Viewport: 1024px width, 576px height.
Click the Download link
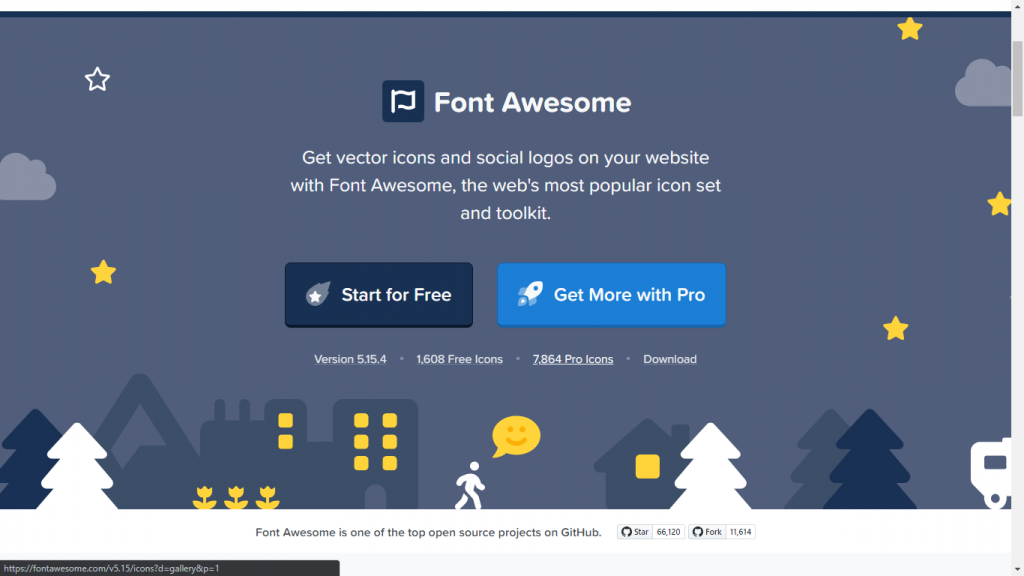click(669, 359)
